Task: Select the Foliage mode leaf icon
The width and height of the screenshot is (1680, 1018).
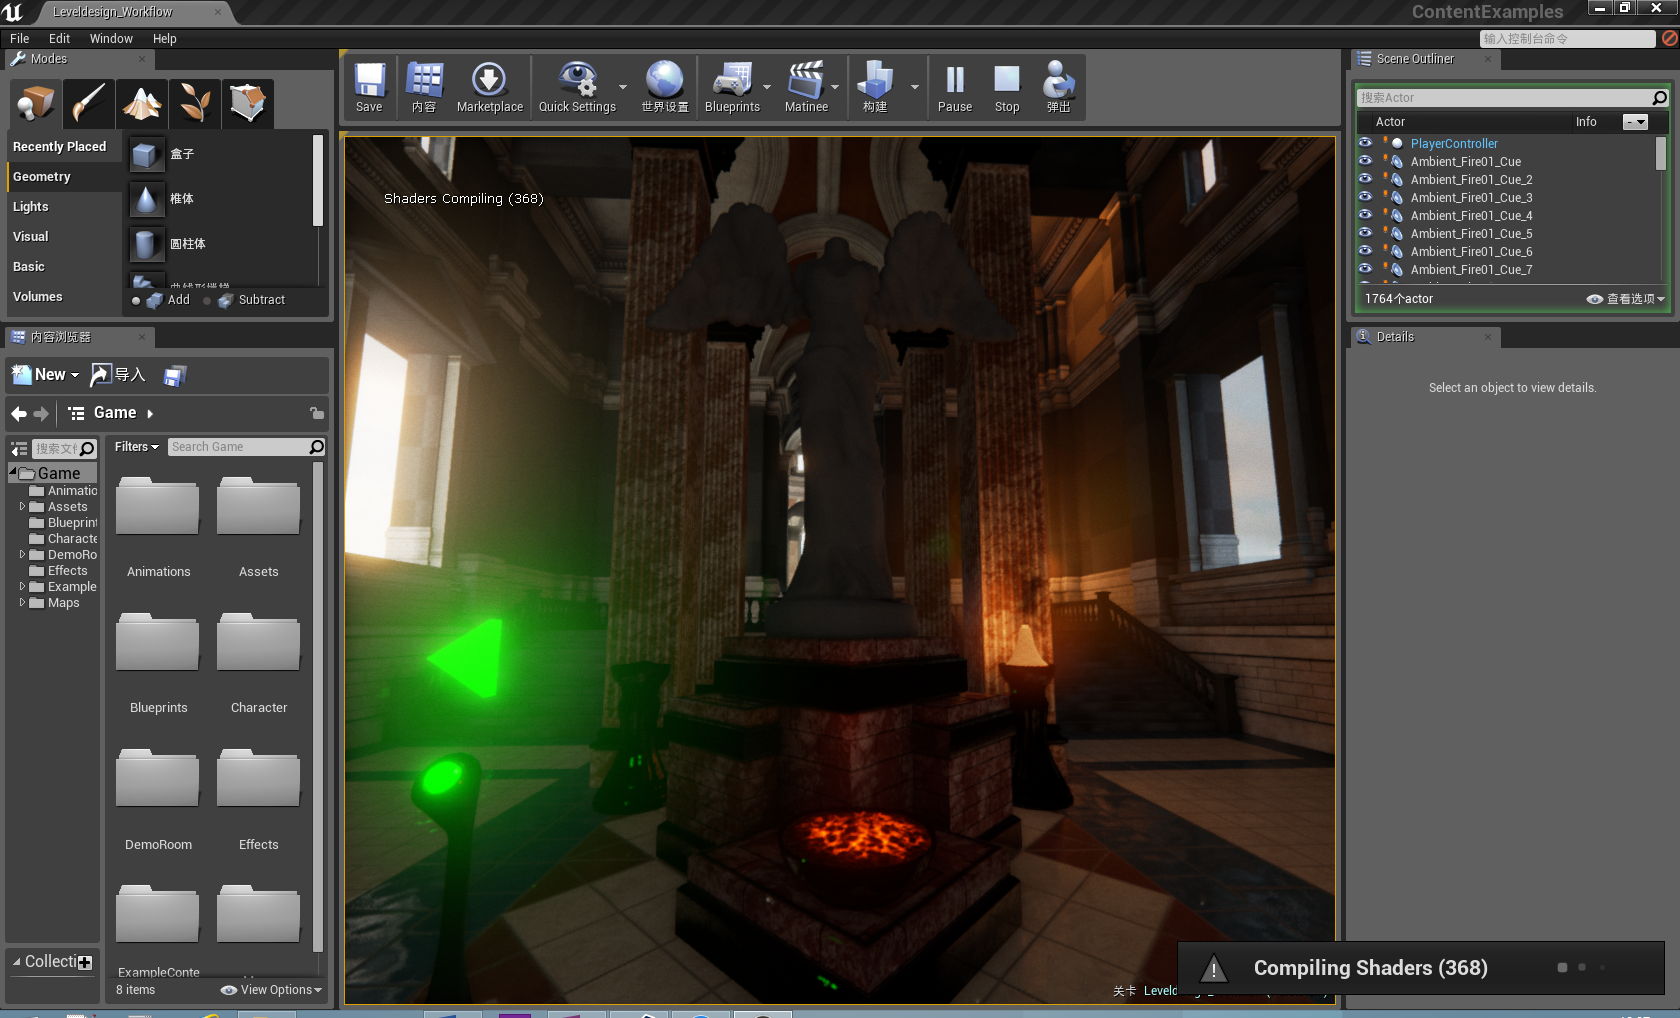Action: [194, 103]
